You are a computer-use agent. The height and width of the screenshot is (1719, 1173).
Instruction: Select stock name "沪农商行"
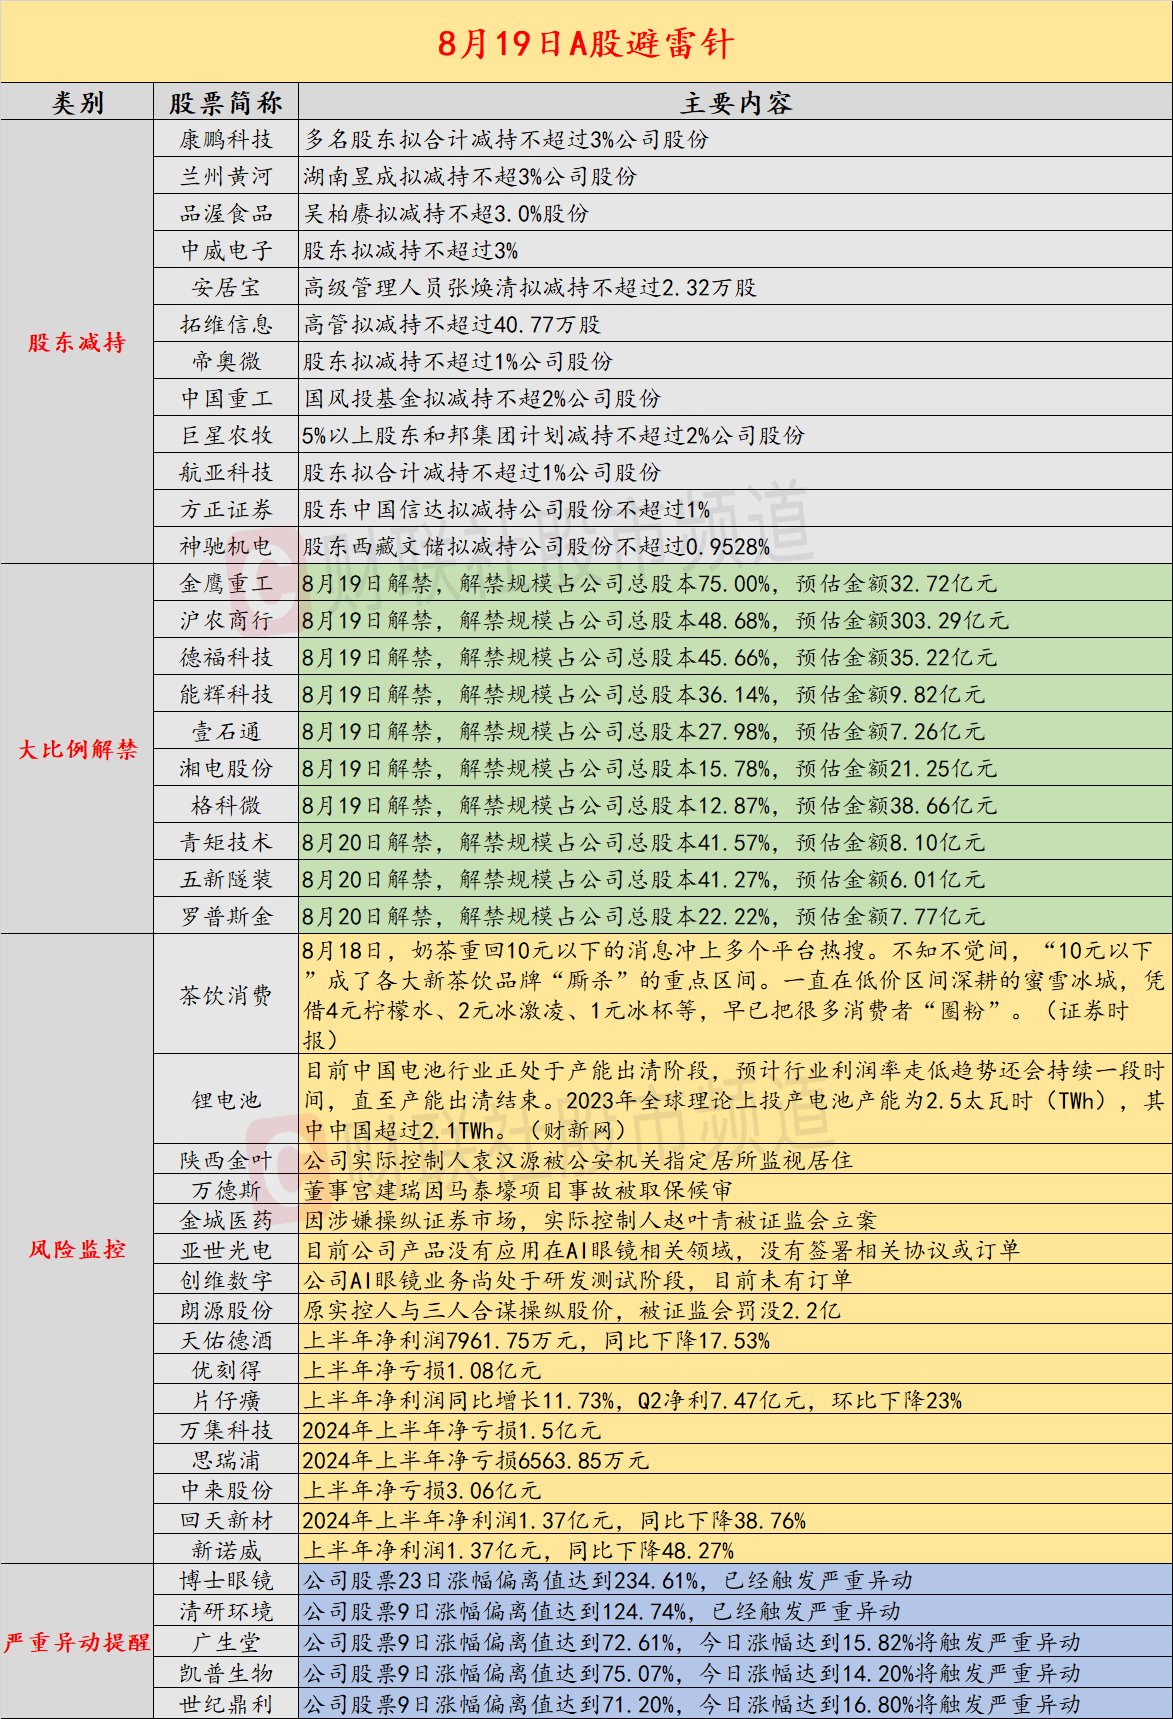(226, 620)
